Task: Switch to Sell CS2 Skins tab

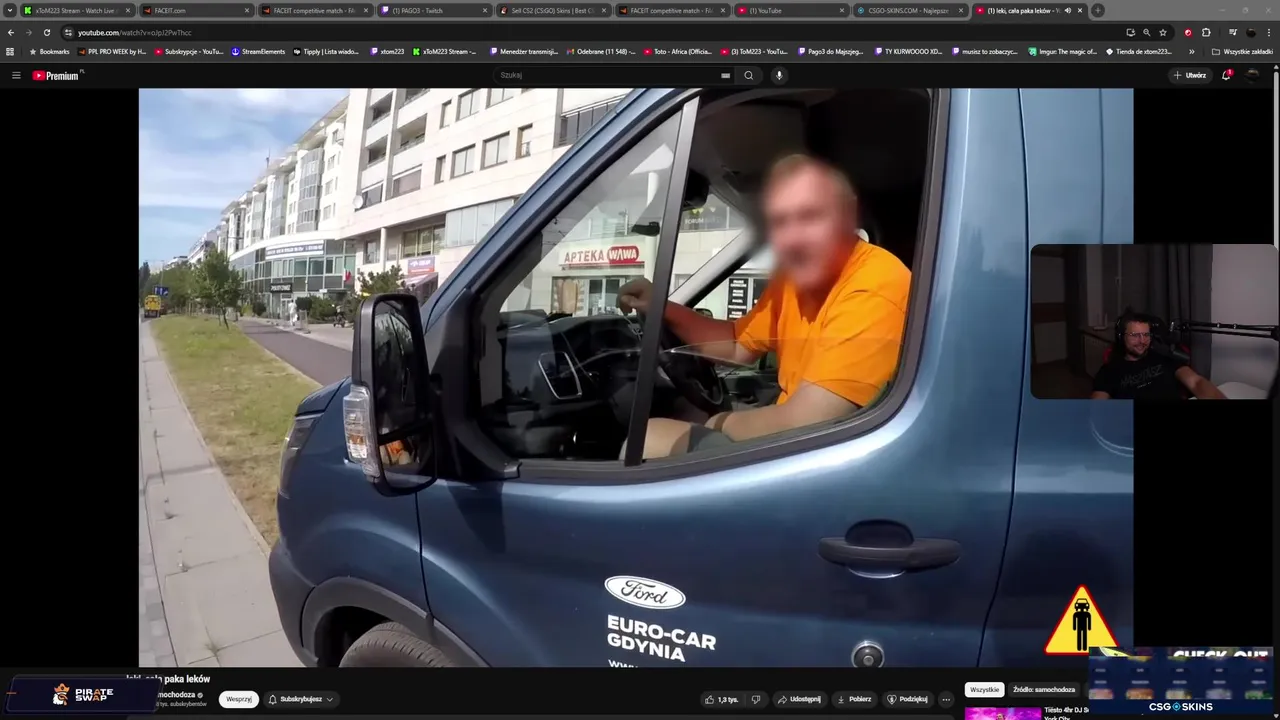Action: (x=552, y=10)
